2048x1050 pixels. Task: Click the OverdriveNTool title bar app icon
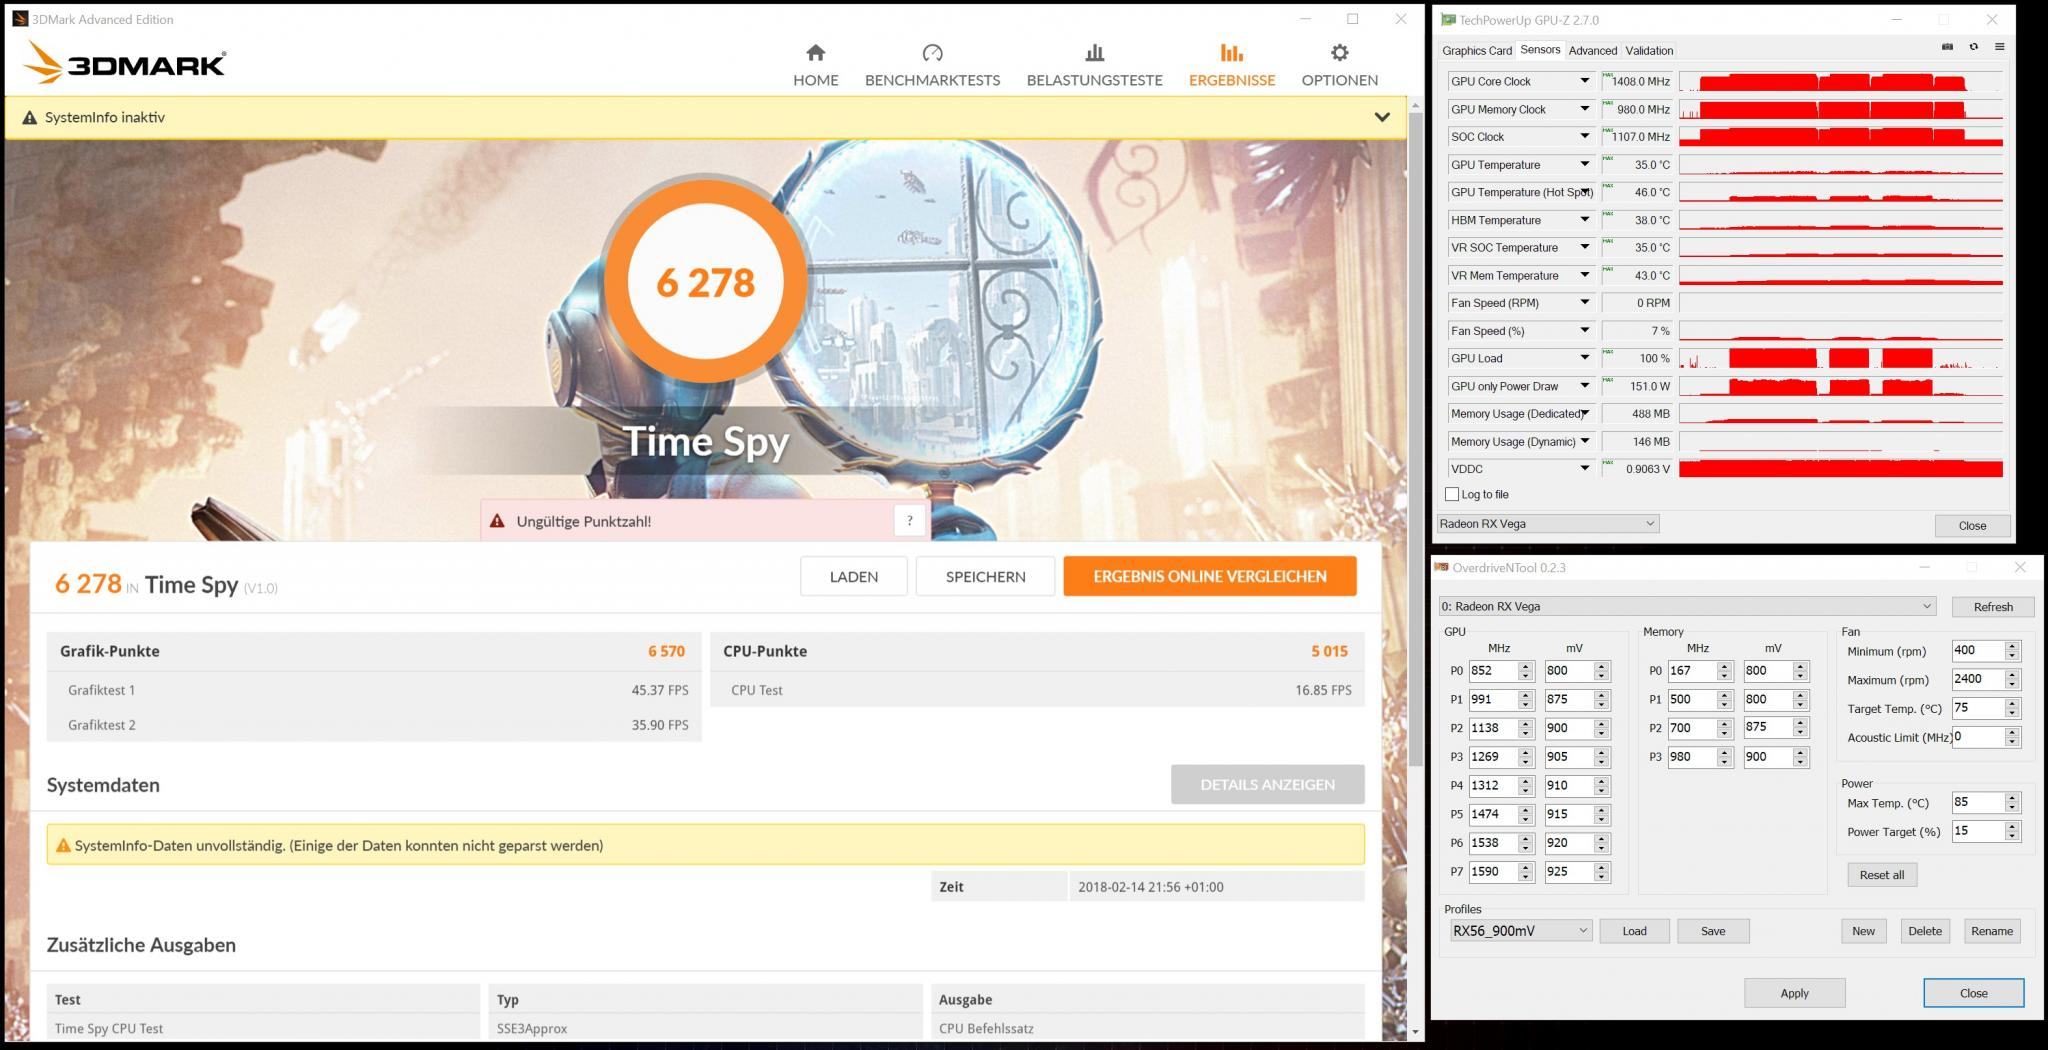click(x=1442, y=567)
